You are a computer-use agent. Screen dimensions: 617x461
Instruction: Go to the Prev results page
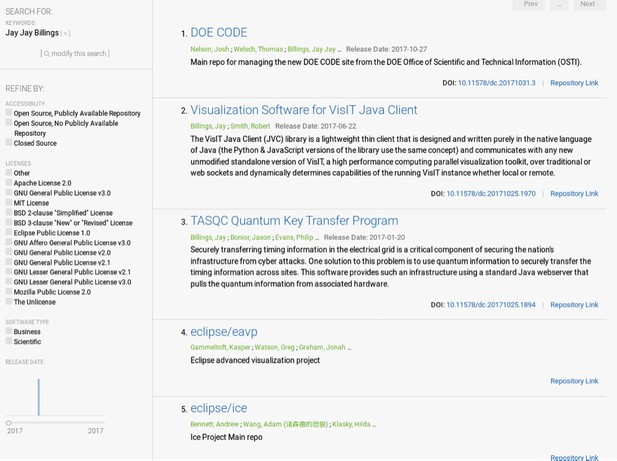coord(528,4)
